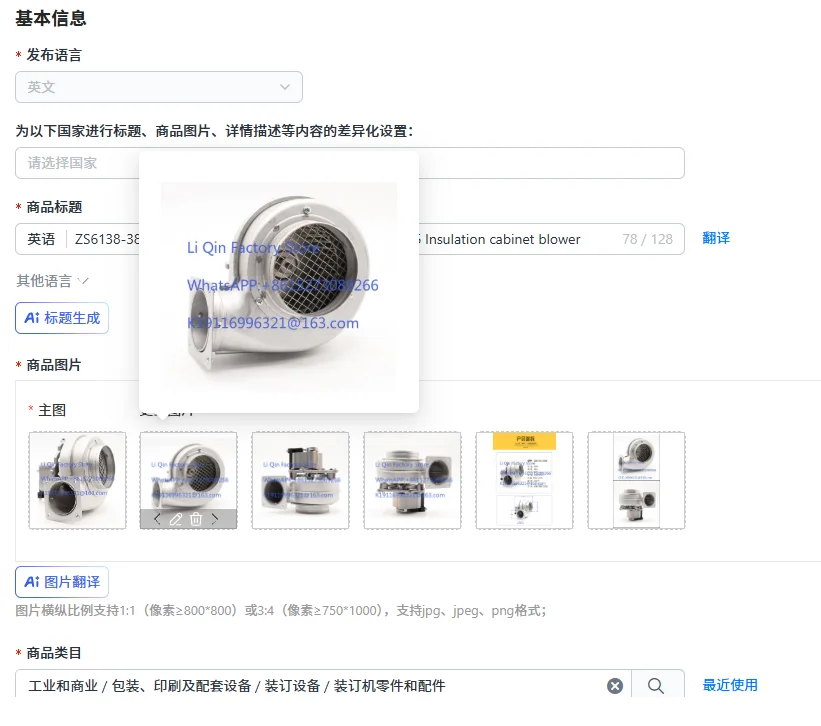Click the 基本信息 heading
Screen dimensions: 821x726
[51, 18]
